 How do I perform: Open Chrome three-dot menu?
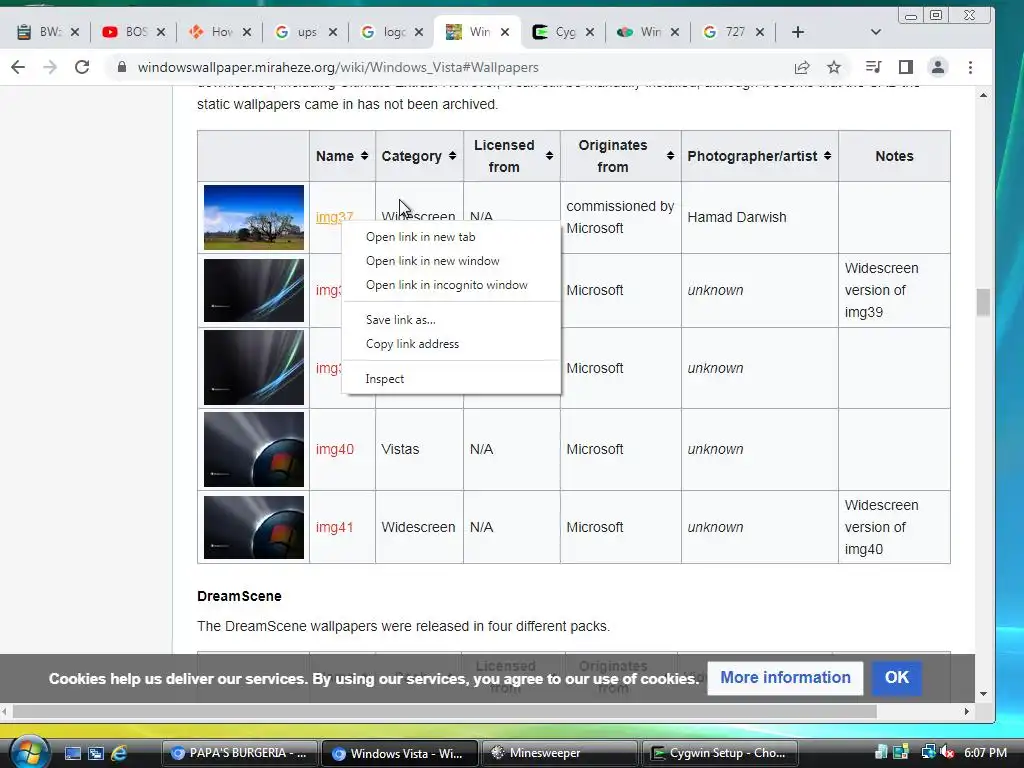(x=970, y=67)
